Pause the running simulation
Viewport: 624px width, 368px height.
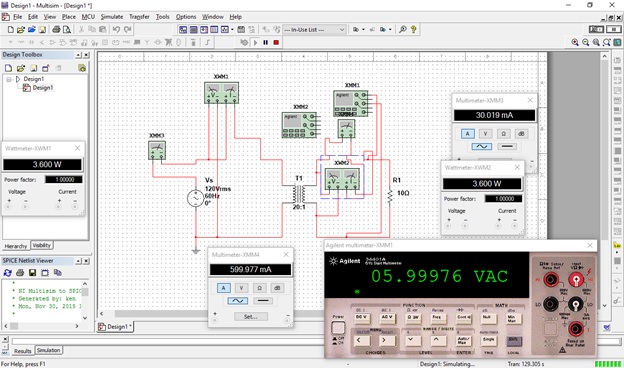[265, 43]
